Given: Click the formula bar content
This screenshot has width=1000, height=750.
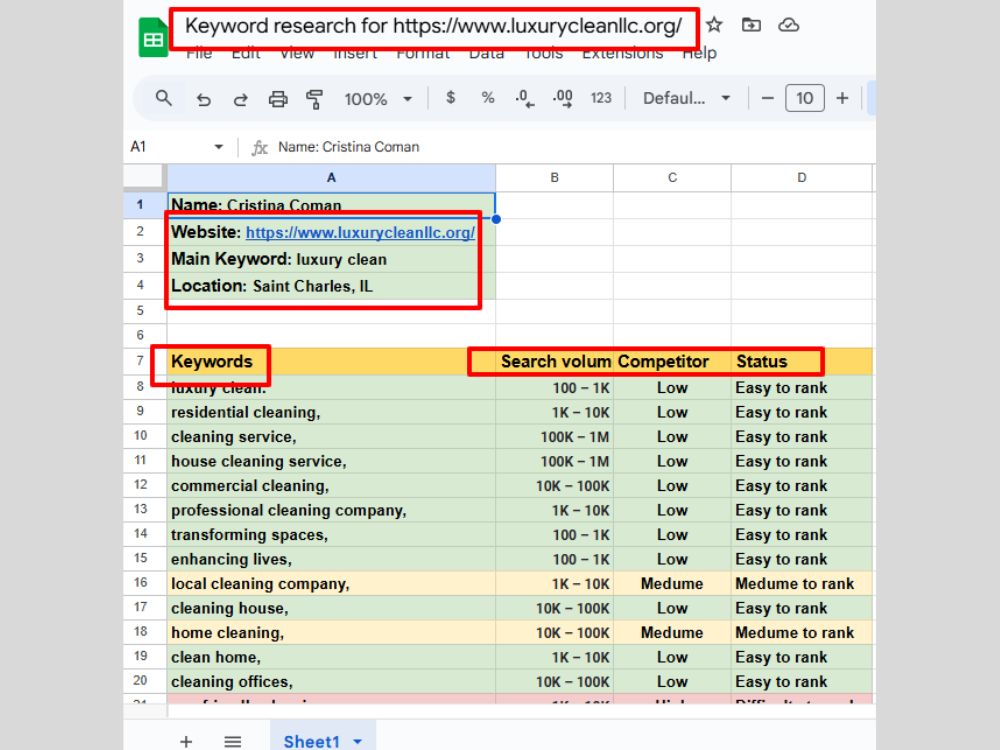Looking at the screenshot, I should [349, 147].
